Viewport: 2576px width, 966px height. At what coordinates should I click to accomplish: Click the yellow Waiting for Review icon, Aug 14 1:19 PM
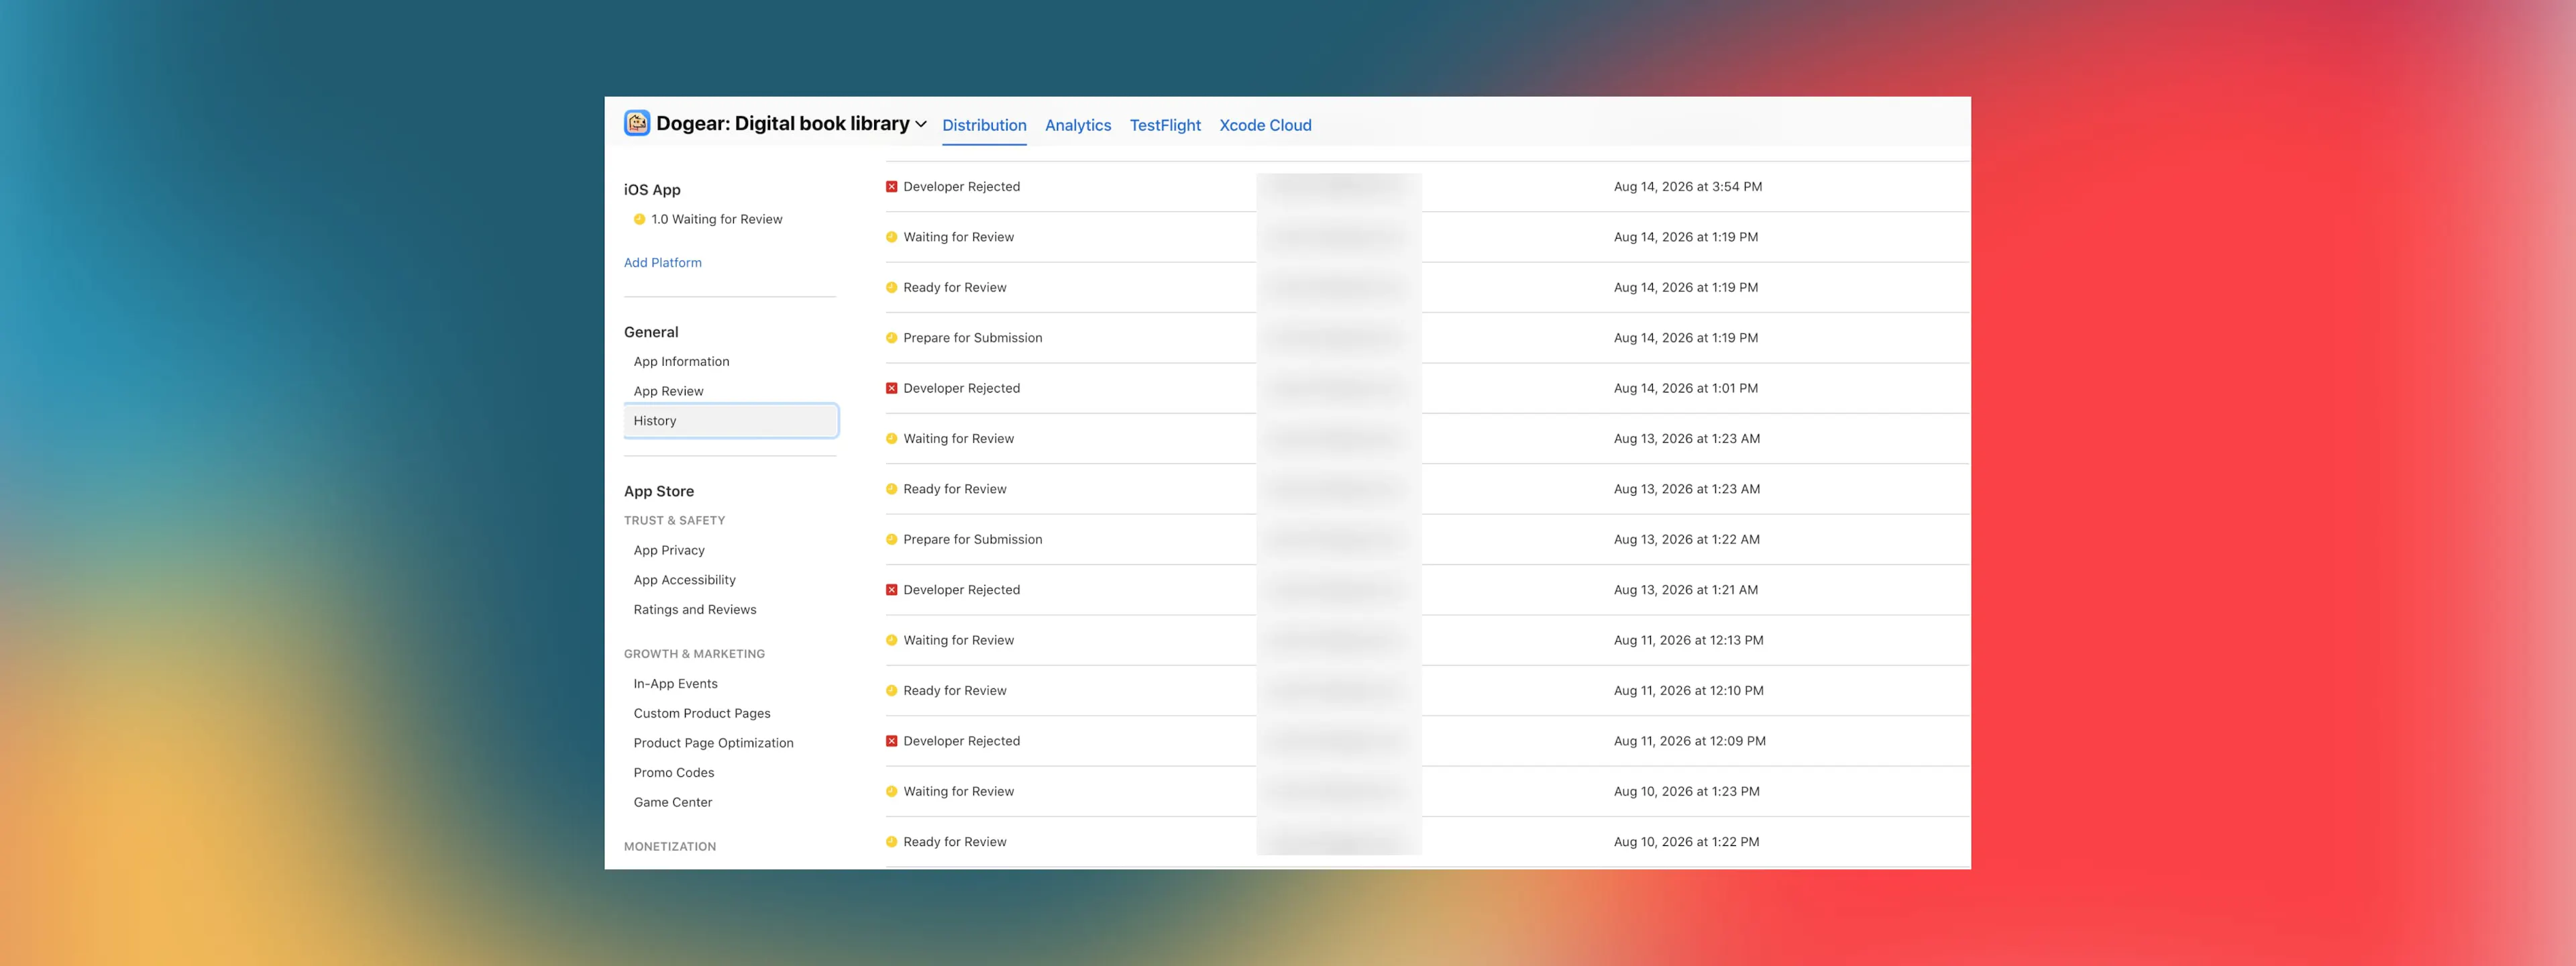891,237
